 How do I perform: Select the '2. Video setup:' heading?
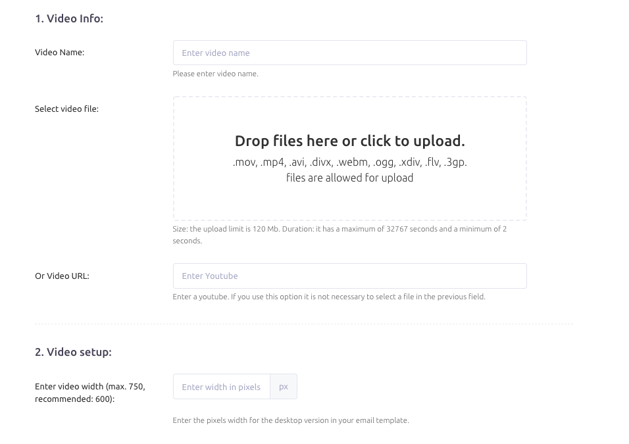73,352
